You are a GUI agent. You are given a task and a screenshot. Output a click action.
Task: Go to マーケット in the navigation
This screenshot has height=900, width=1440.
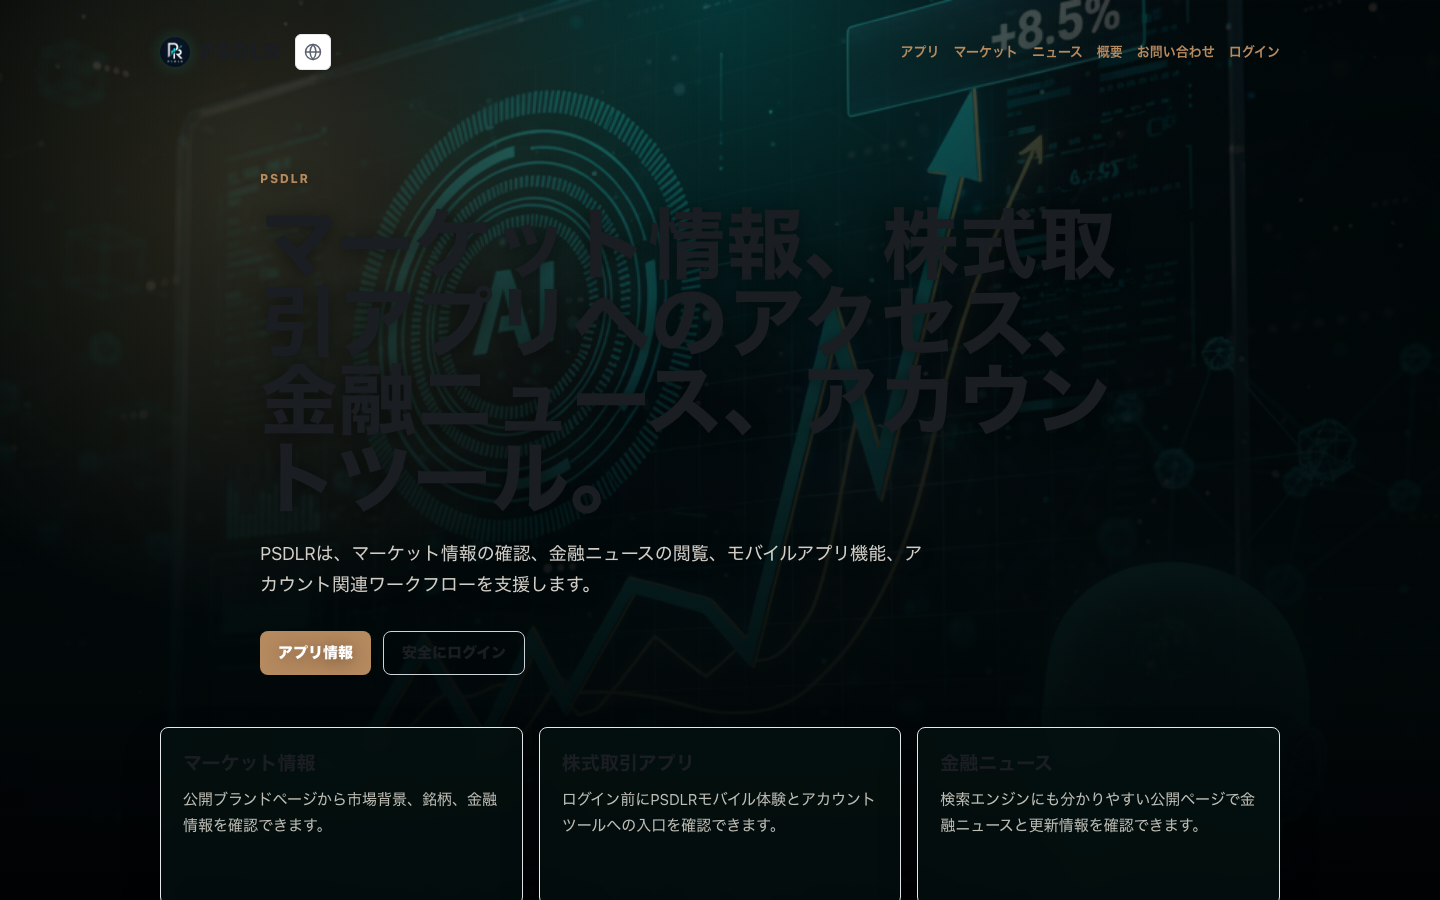point(985,52)
